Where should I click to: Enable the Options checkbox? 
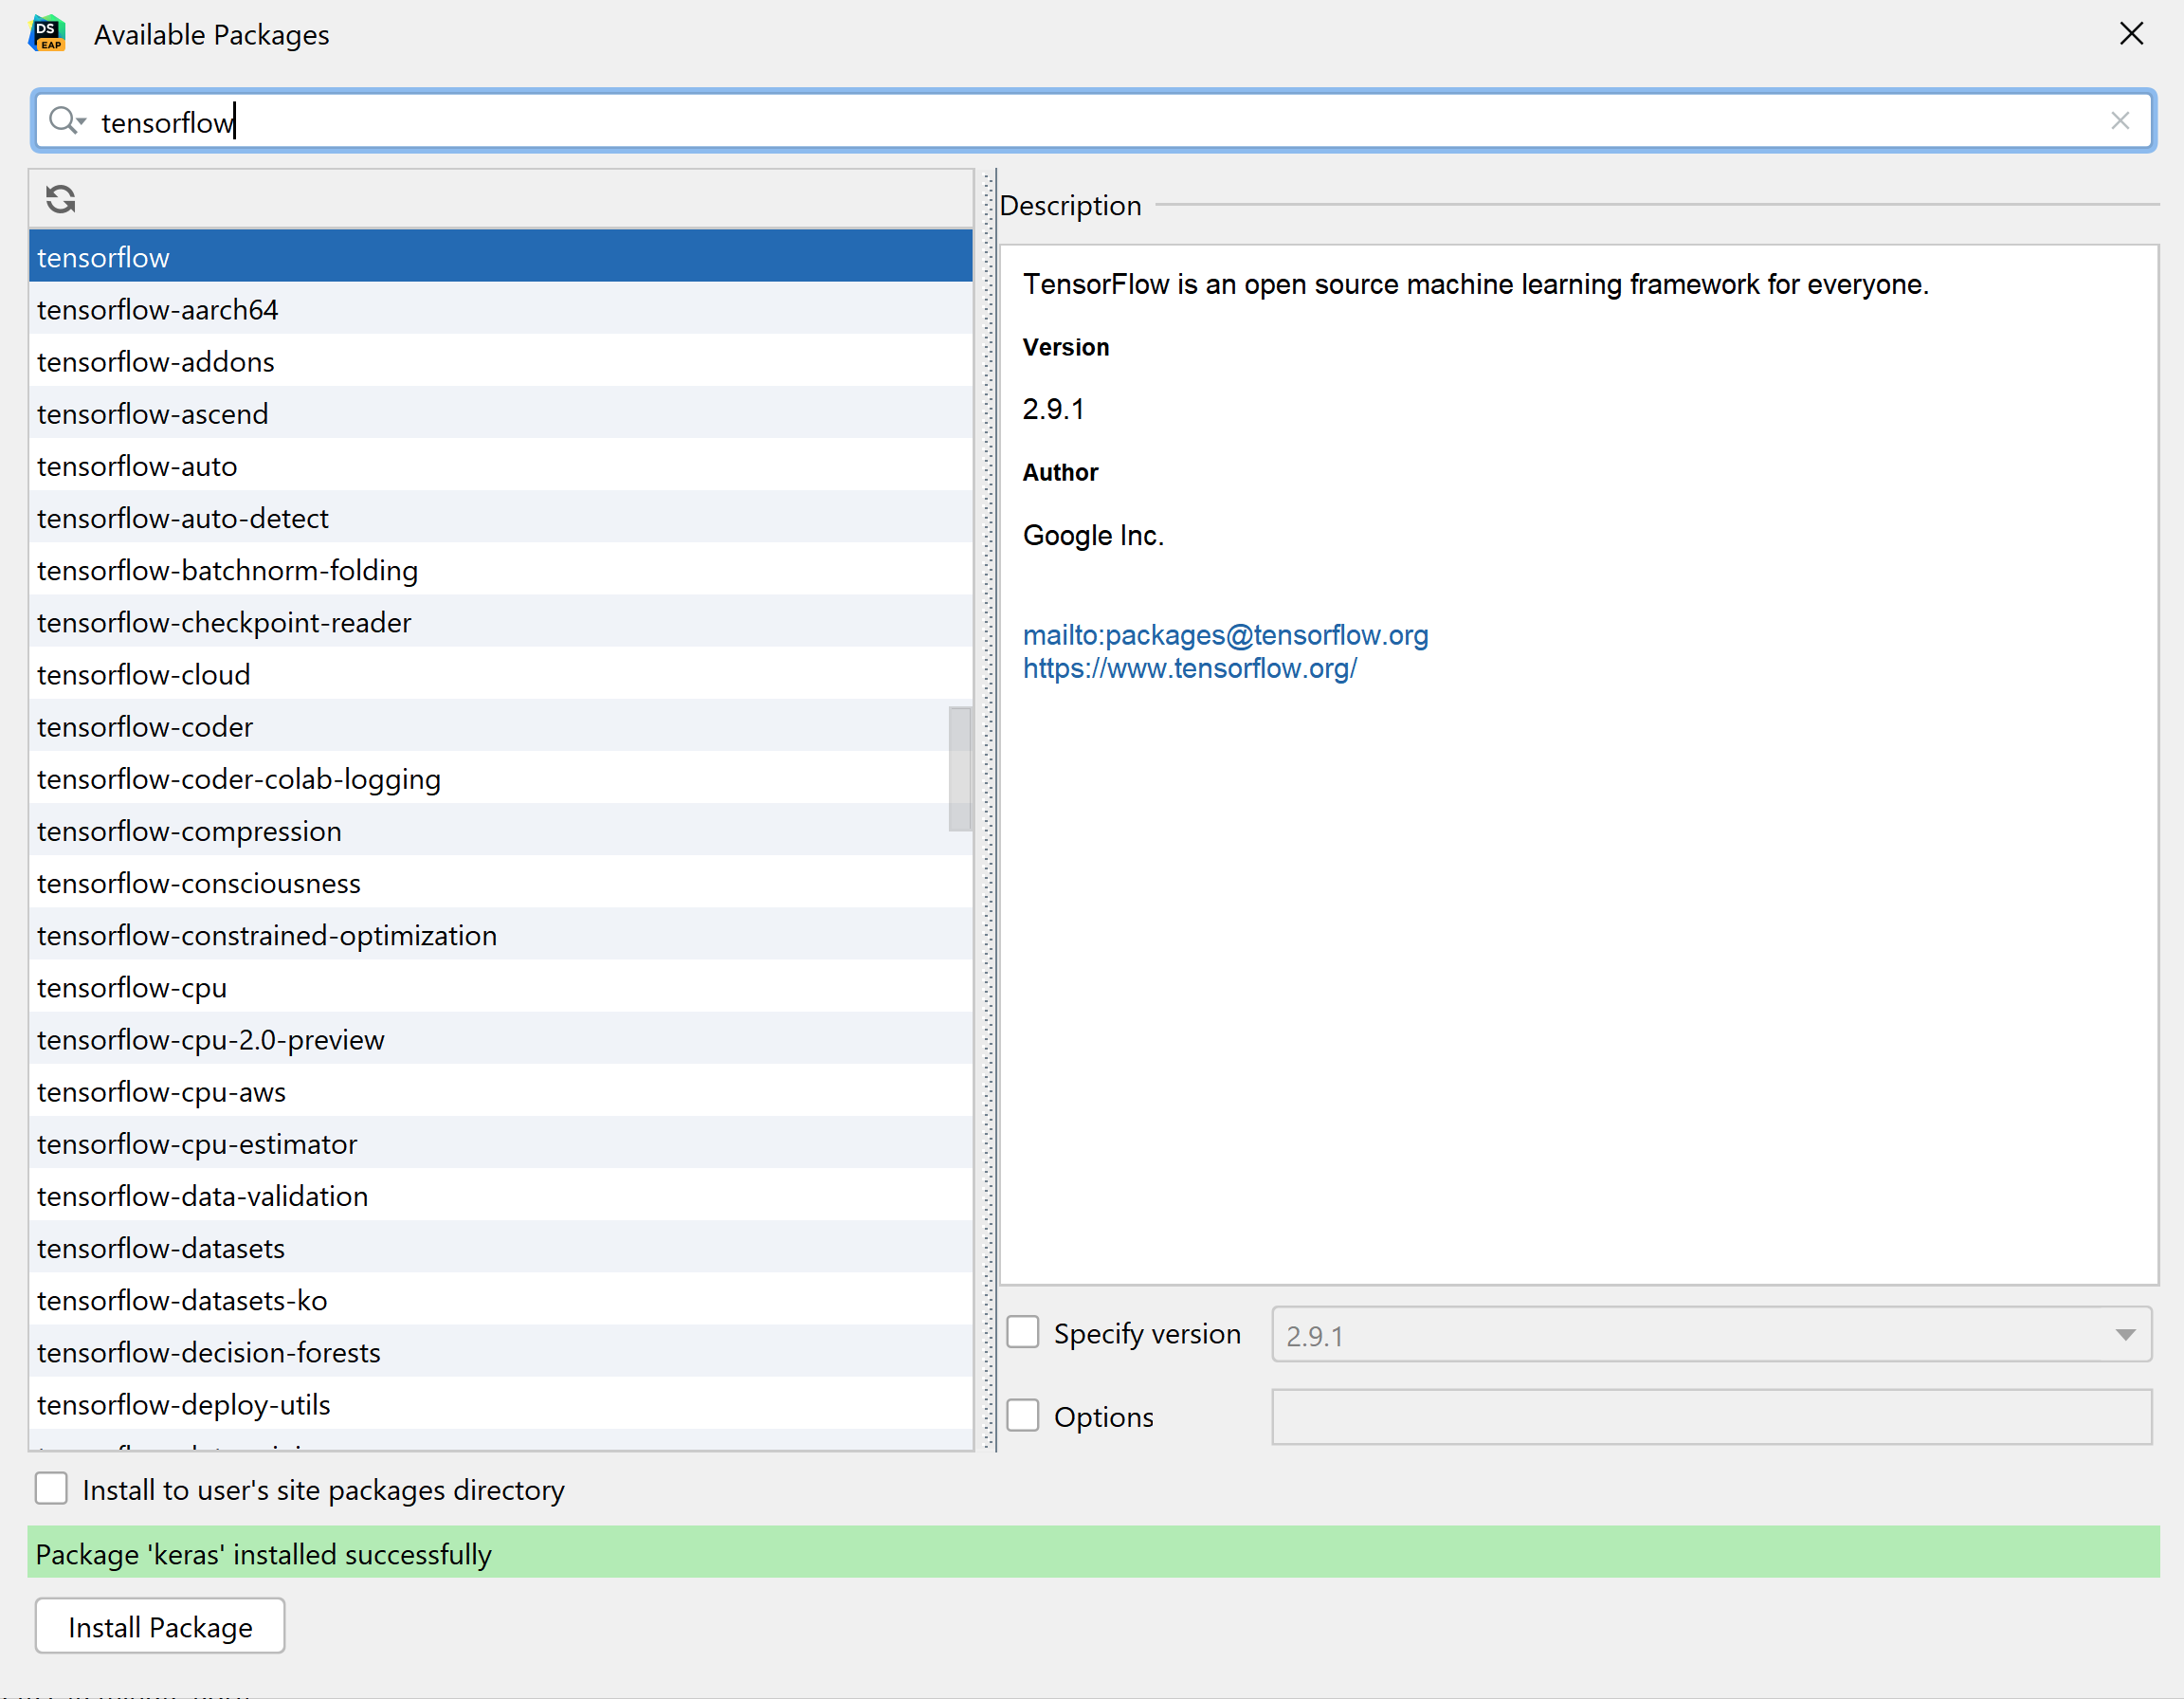1022,1416
